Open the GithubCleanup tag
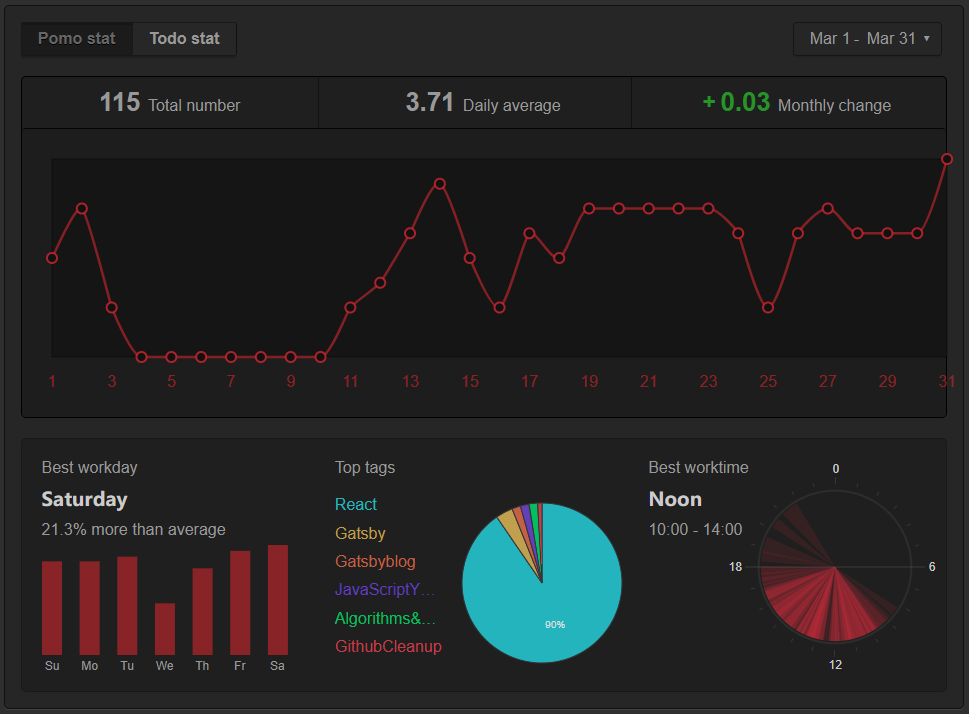 388,647
